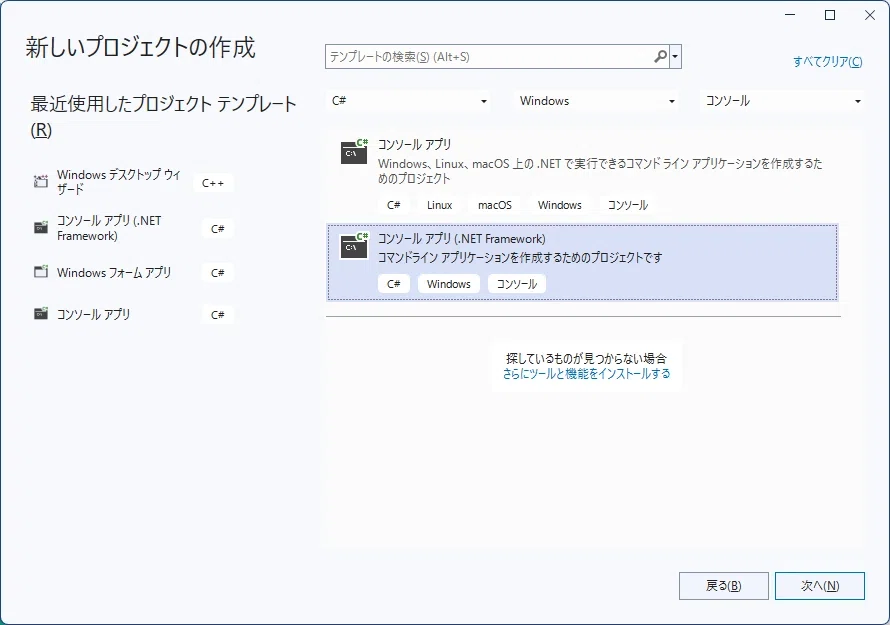Click the 次へ(N) button
Viewport: 890px width, 625px height.
(x=820, y=586)
